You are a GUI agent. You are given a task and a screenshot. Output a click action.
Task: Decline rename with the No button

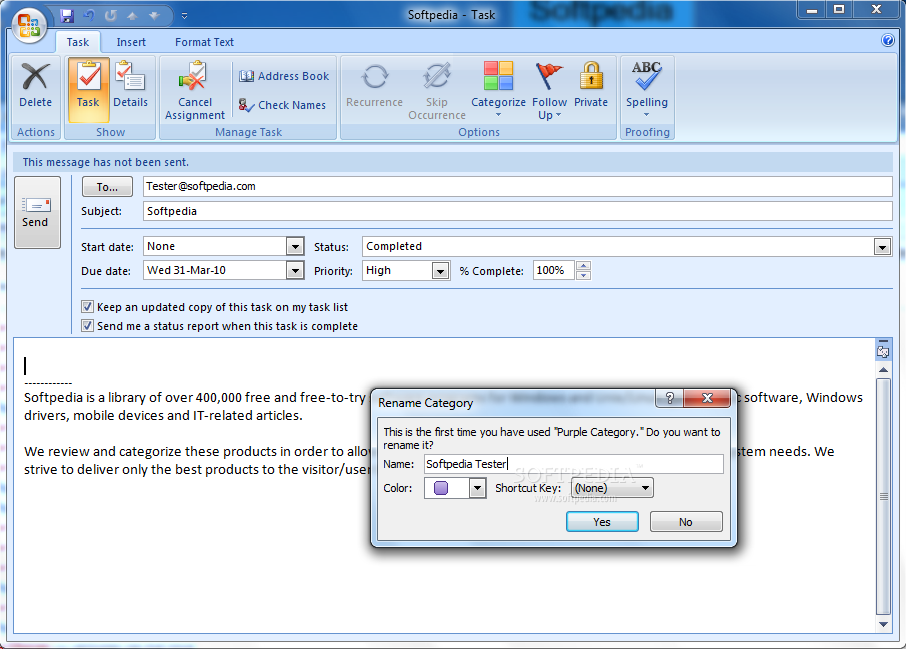685,522
